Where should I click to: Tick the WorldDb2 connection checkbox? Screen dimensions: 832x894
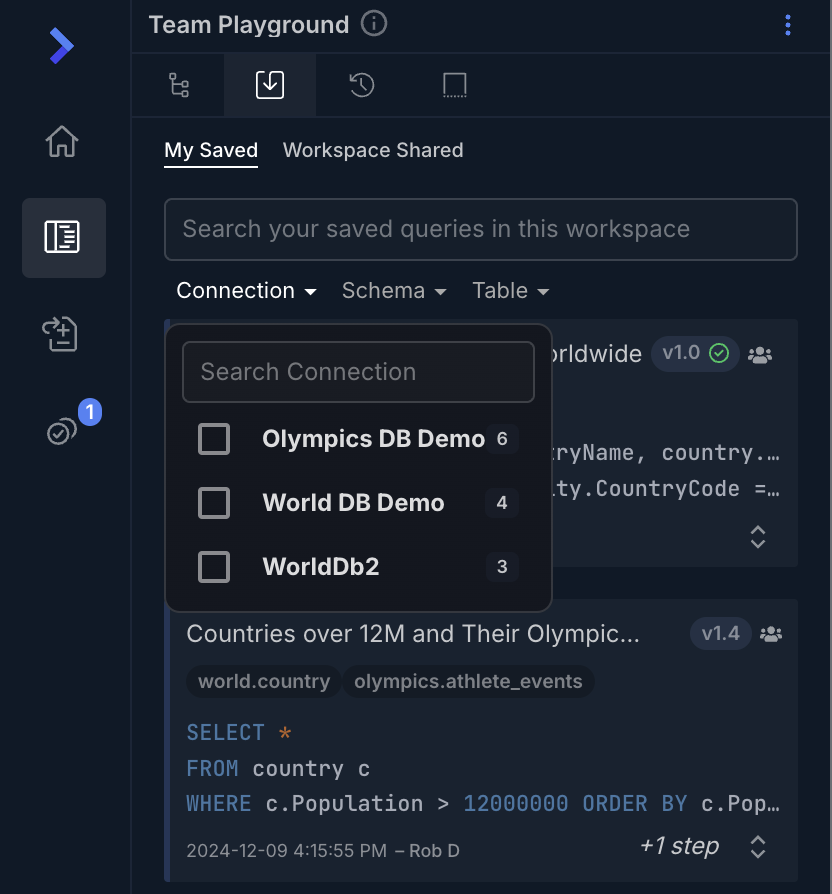pyautogui.click(x=214, y=567)
